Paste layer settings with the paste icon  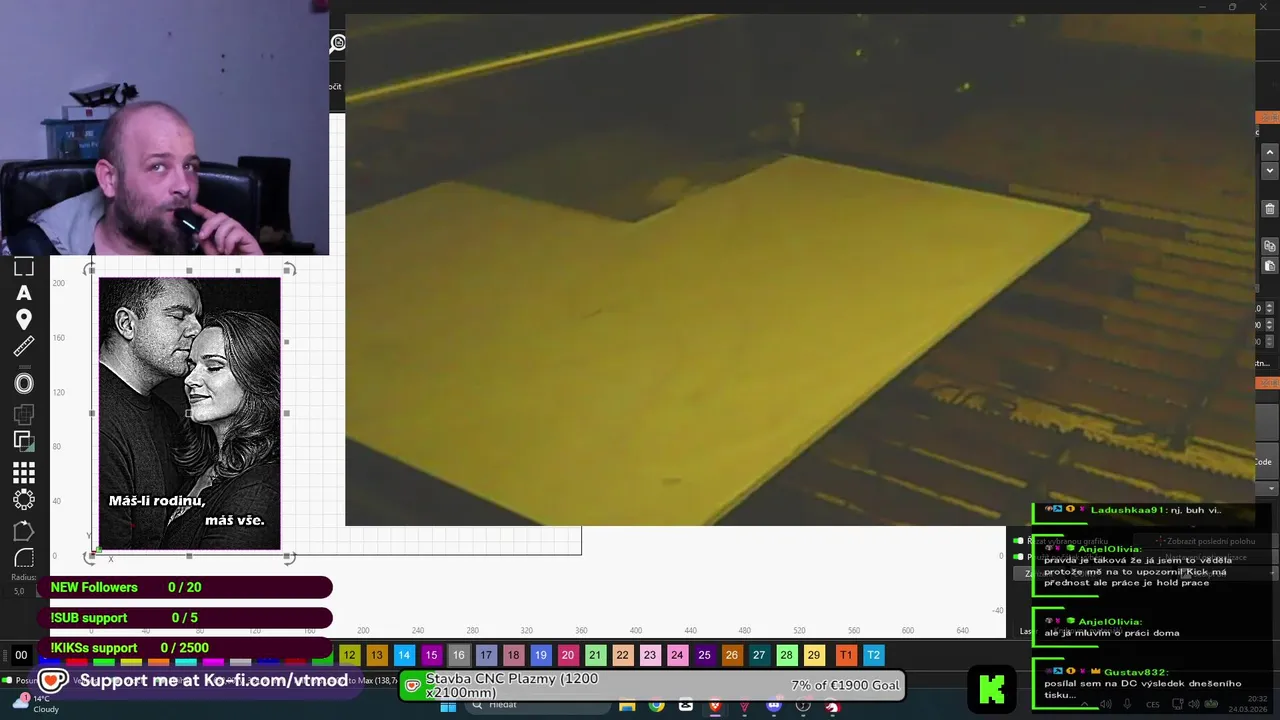1270,266
